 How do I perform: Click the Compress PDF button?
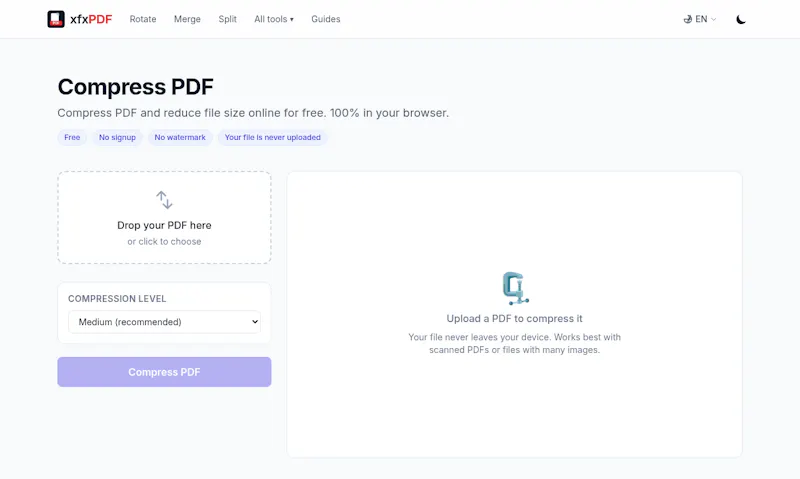pos(164,372)
